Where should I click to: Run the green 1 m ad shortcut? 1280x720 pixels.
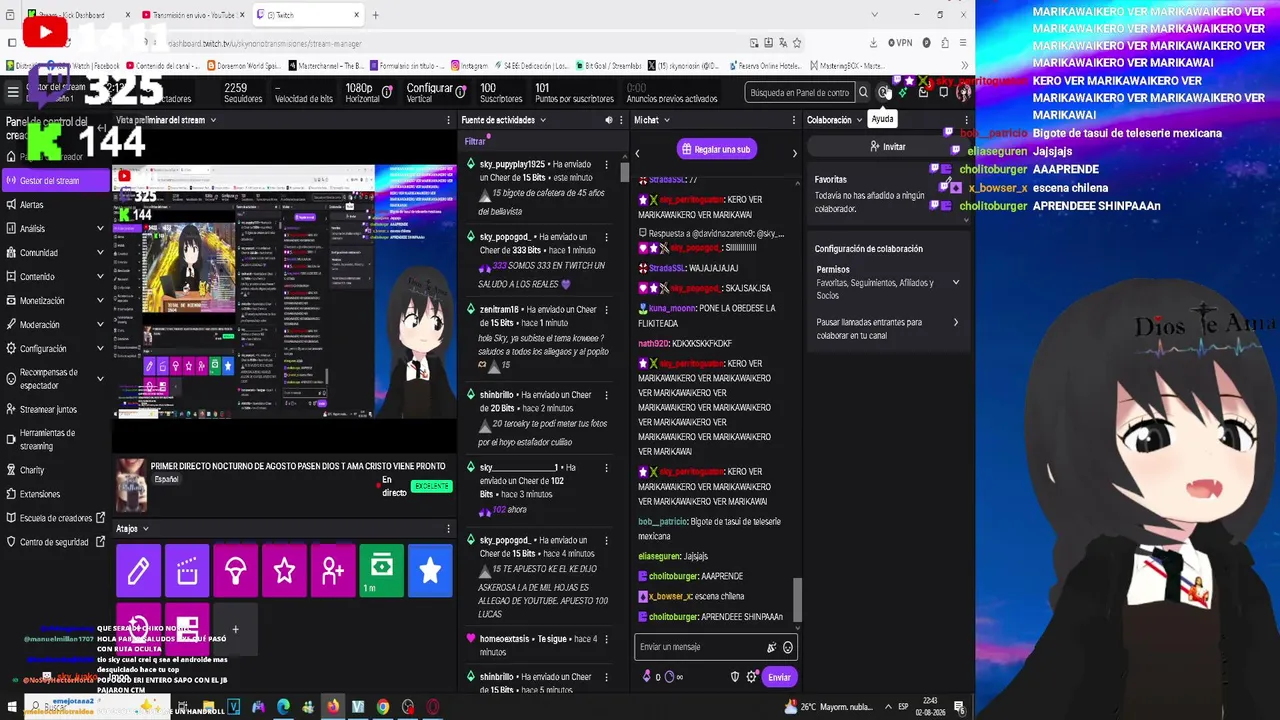[x=382, y=570]
